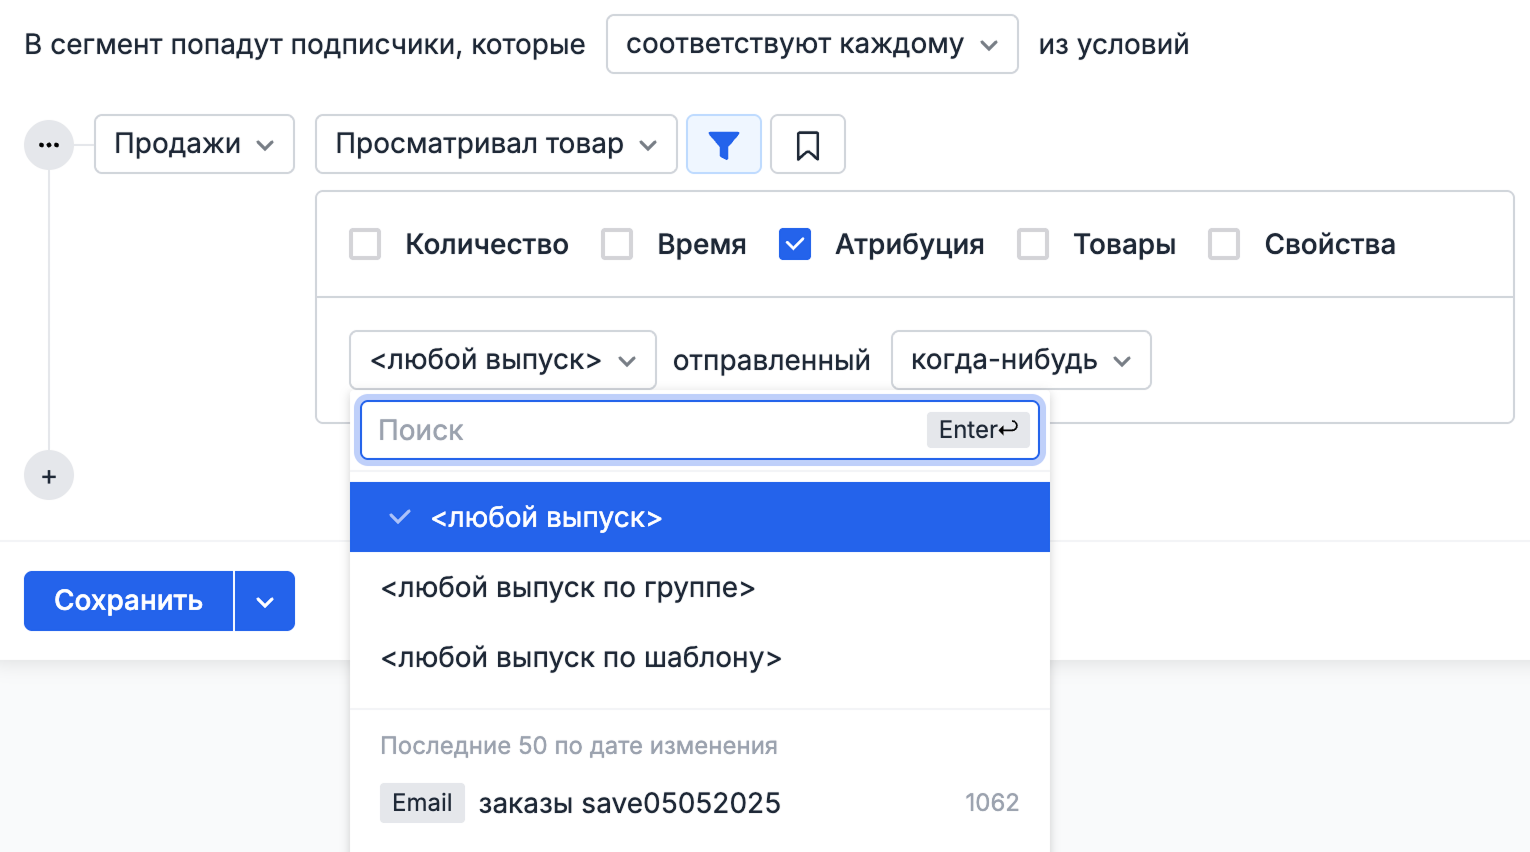This screenshot has height=852, width=1530.
Task: Click the Email badge on заказы save05052025
Action: [x=422, y=803]
